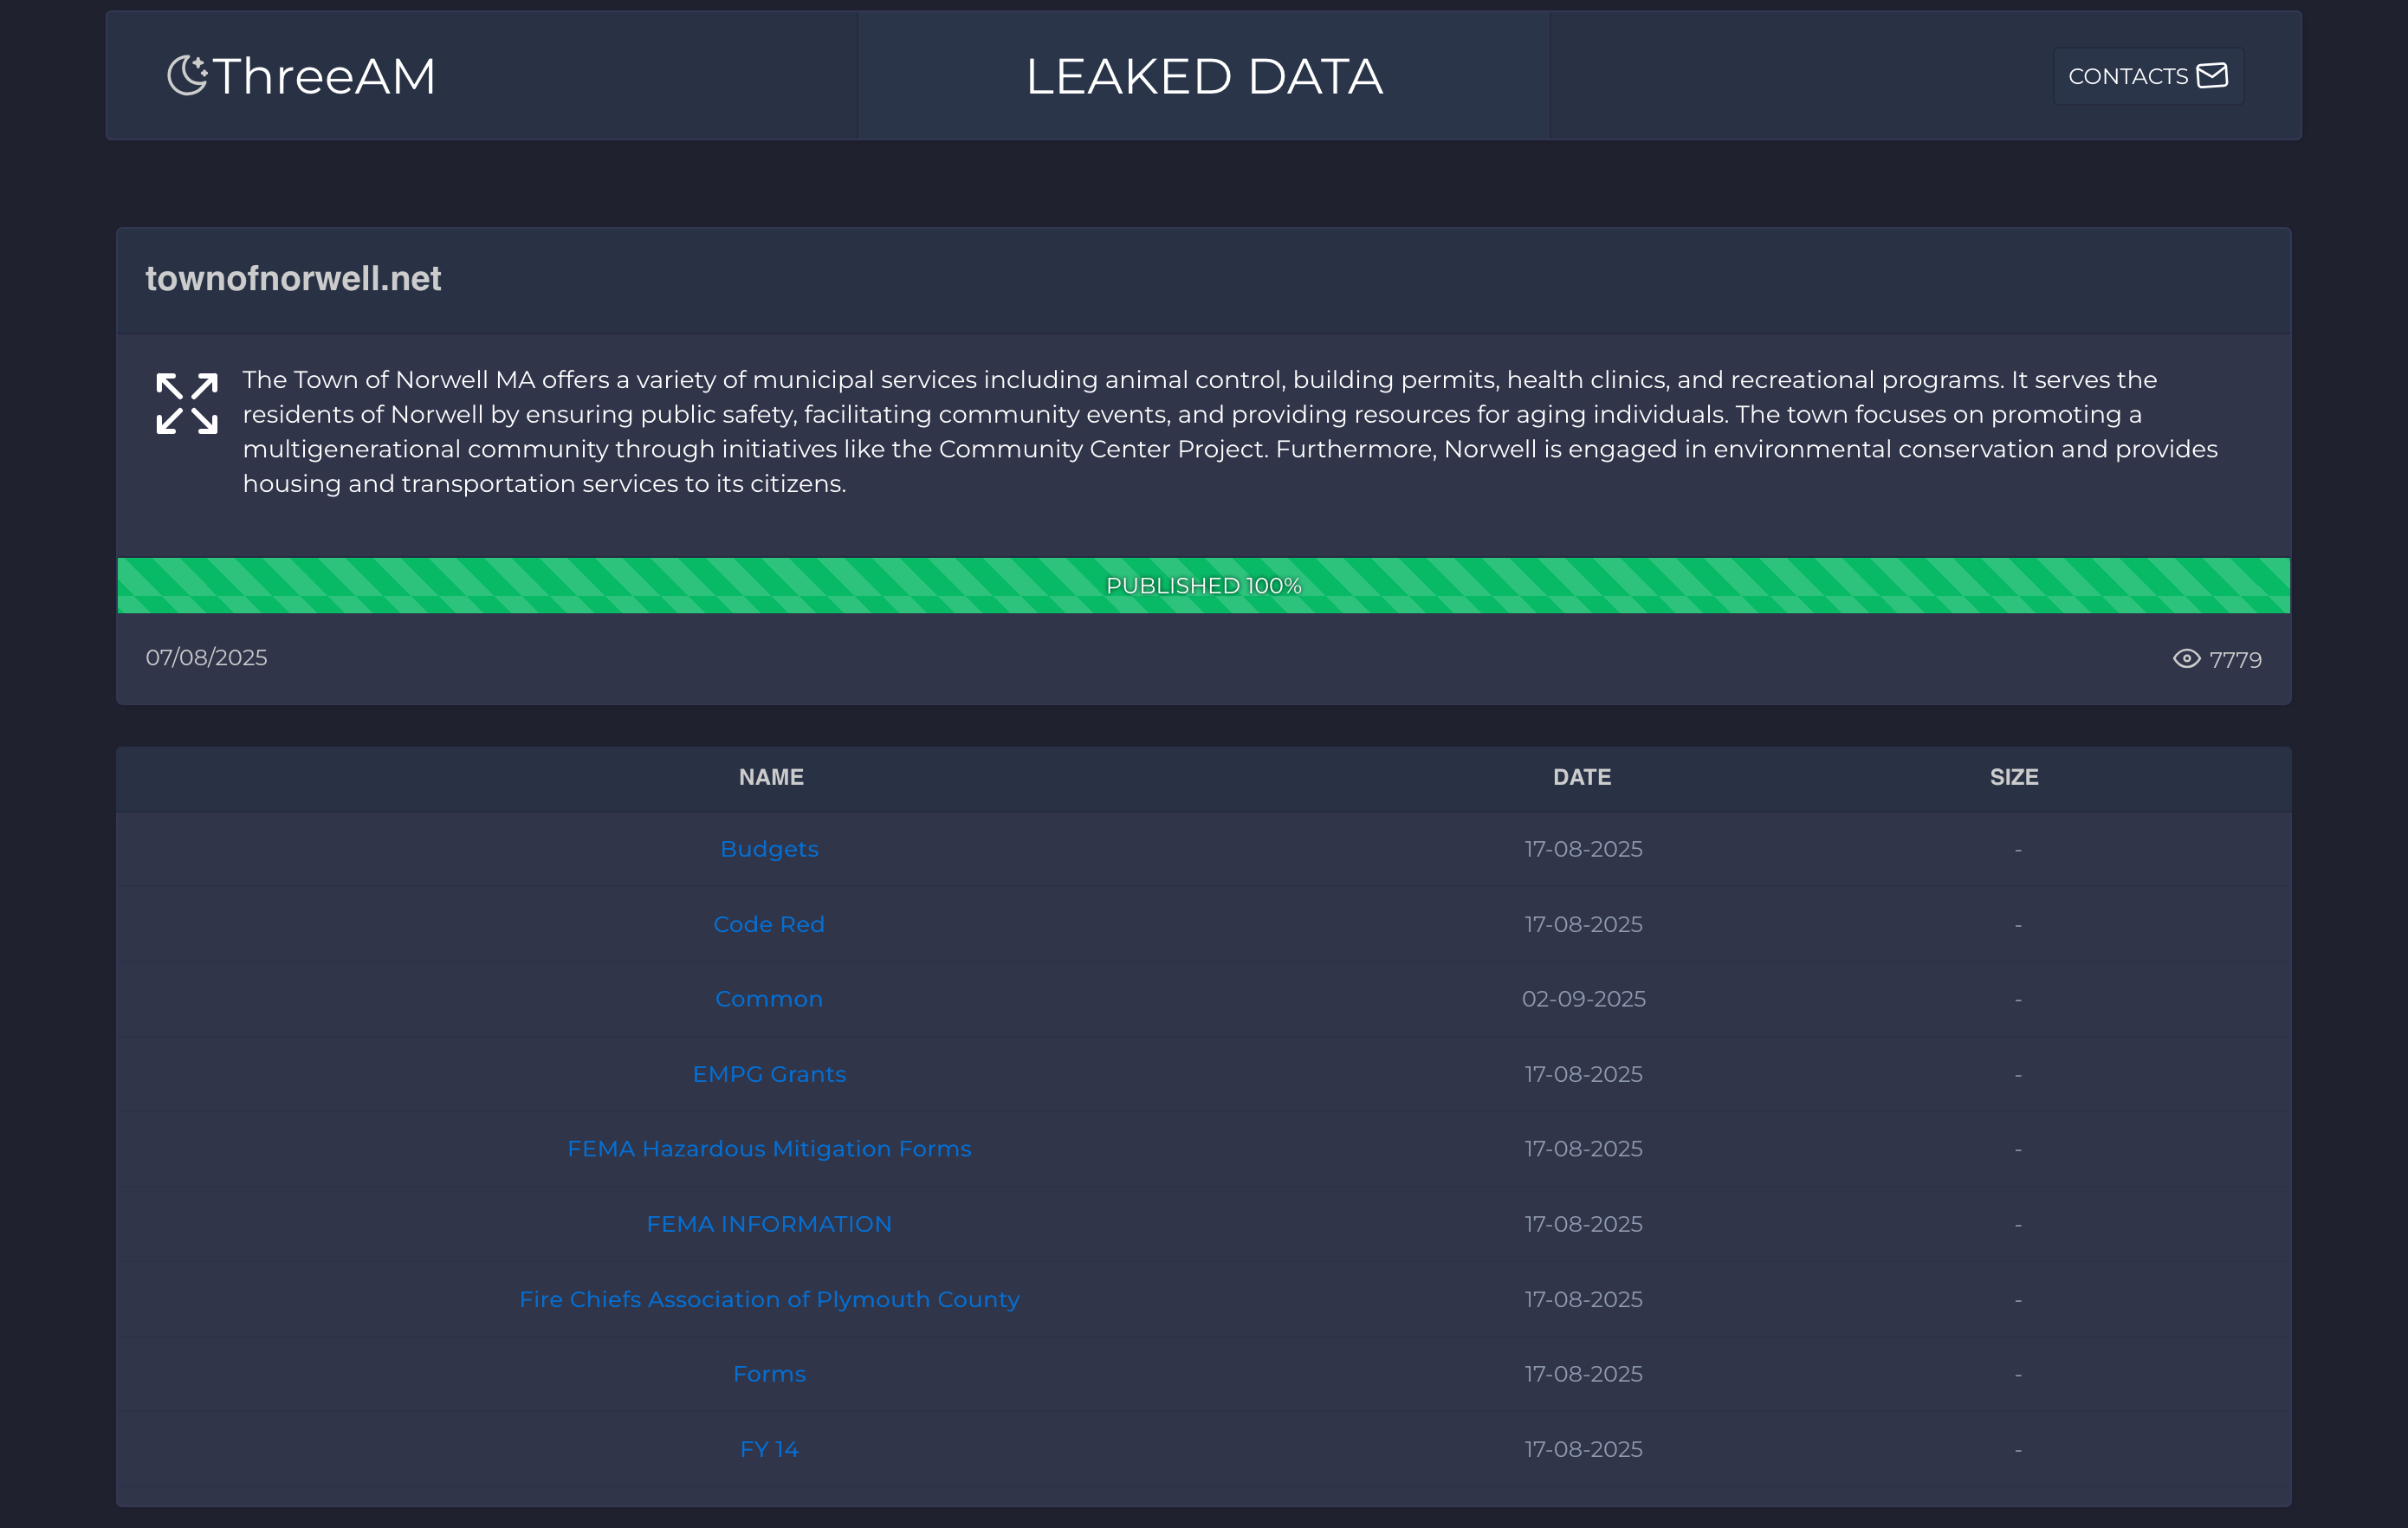
Task: Open the EMPG Grants folder link
Action: [x=769, y=1073]
